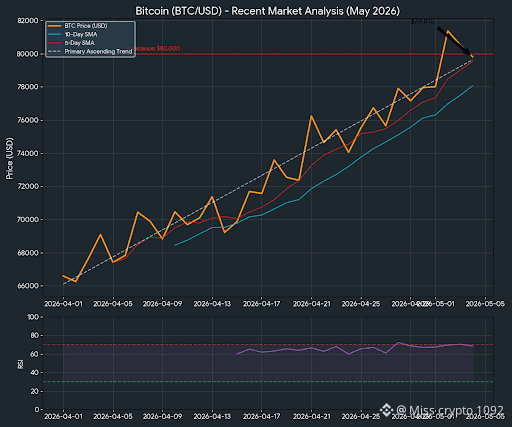Image resolution: width=512 pixels, height=427 pixels.
Task: Click the red Resistance $80,000 annotation text
Action: 157,49
